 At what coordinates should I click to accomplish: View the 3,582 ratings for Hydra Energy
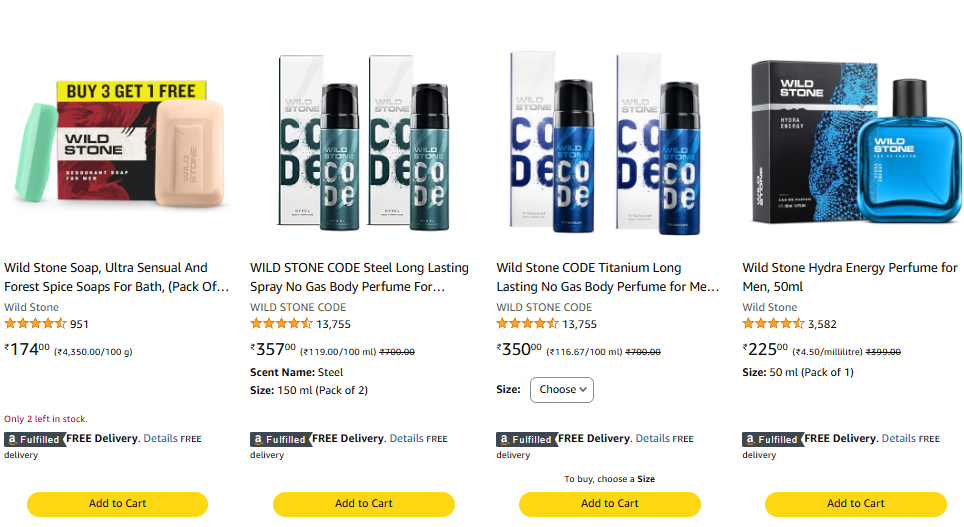tap(822, 324)
